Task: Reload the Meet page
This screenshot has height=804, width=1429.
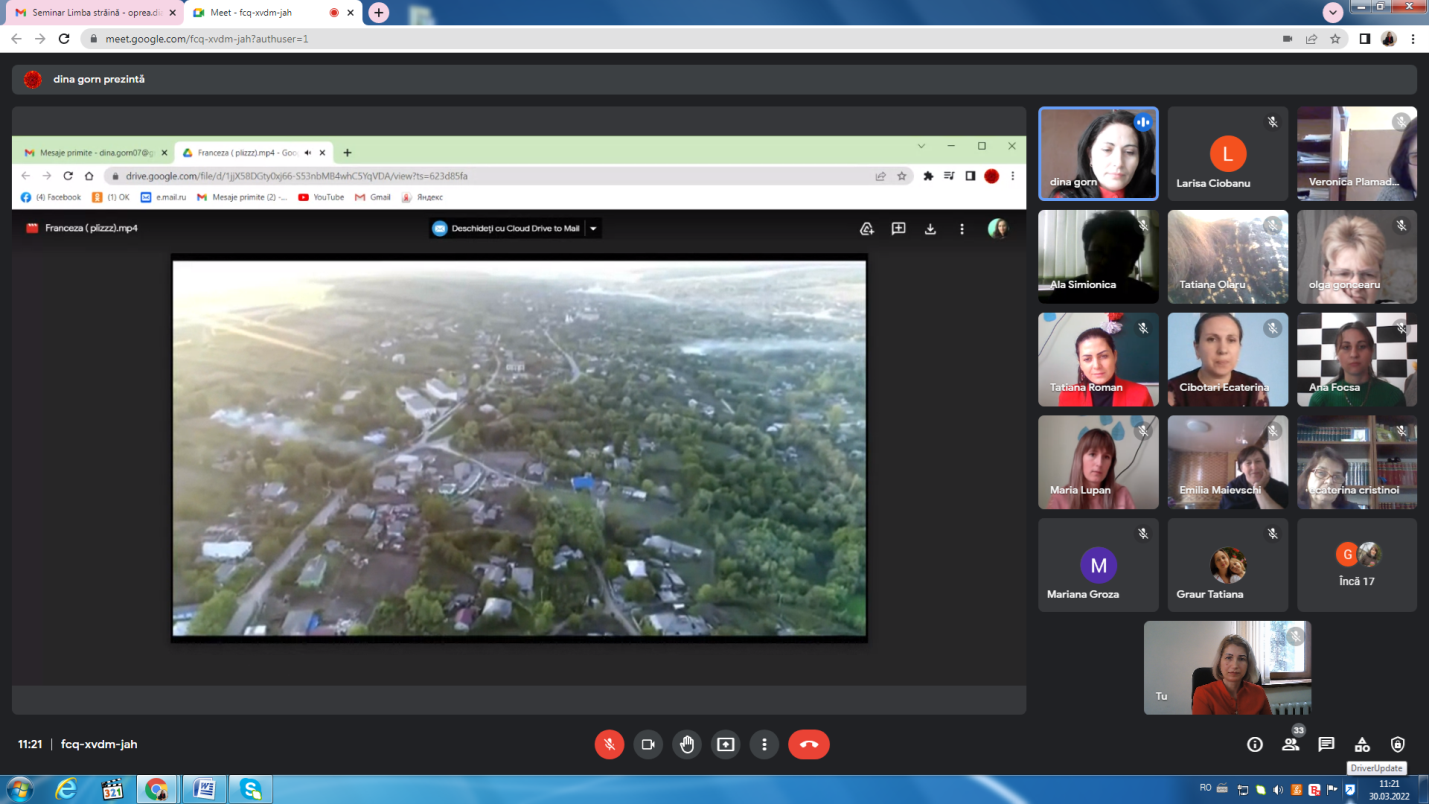Action: 64,39
